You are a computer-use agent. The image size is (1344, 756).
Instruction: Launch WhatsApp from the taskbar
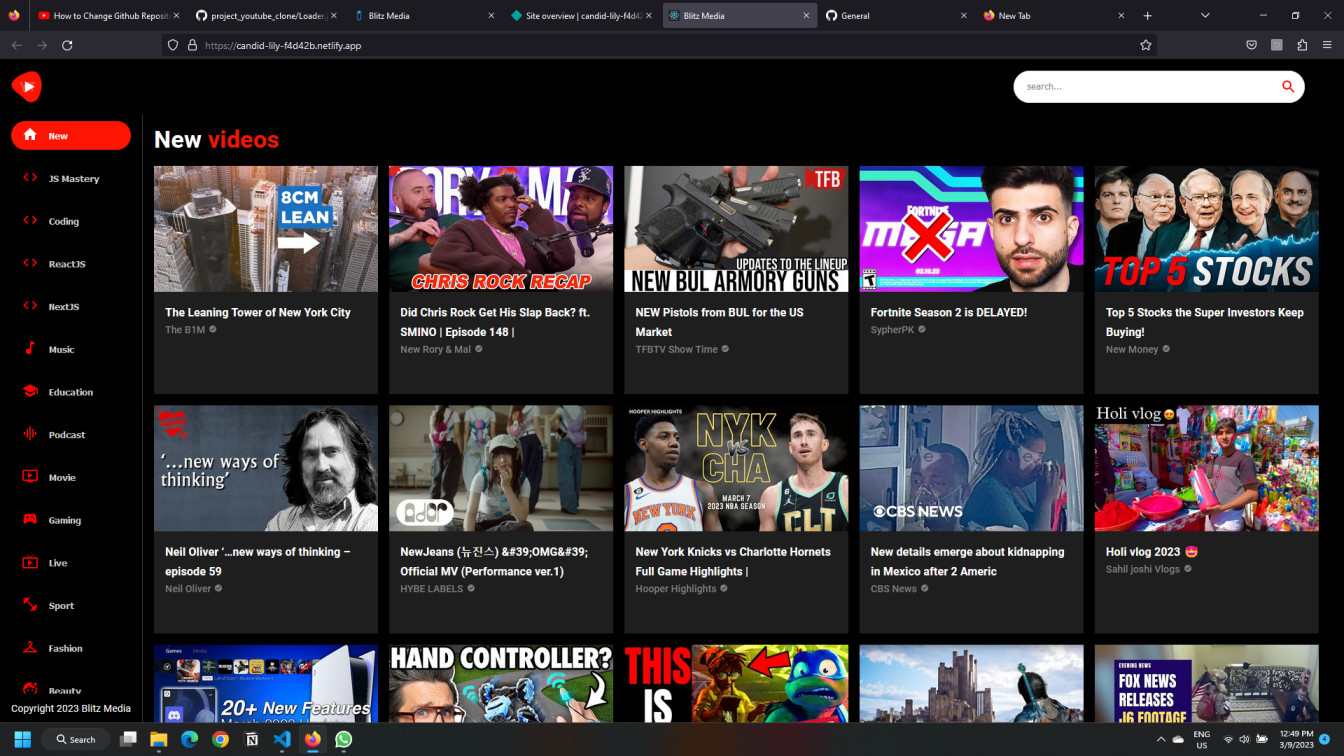click(x=343, y=739)
